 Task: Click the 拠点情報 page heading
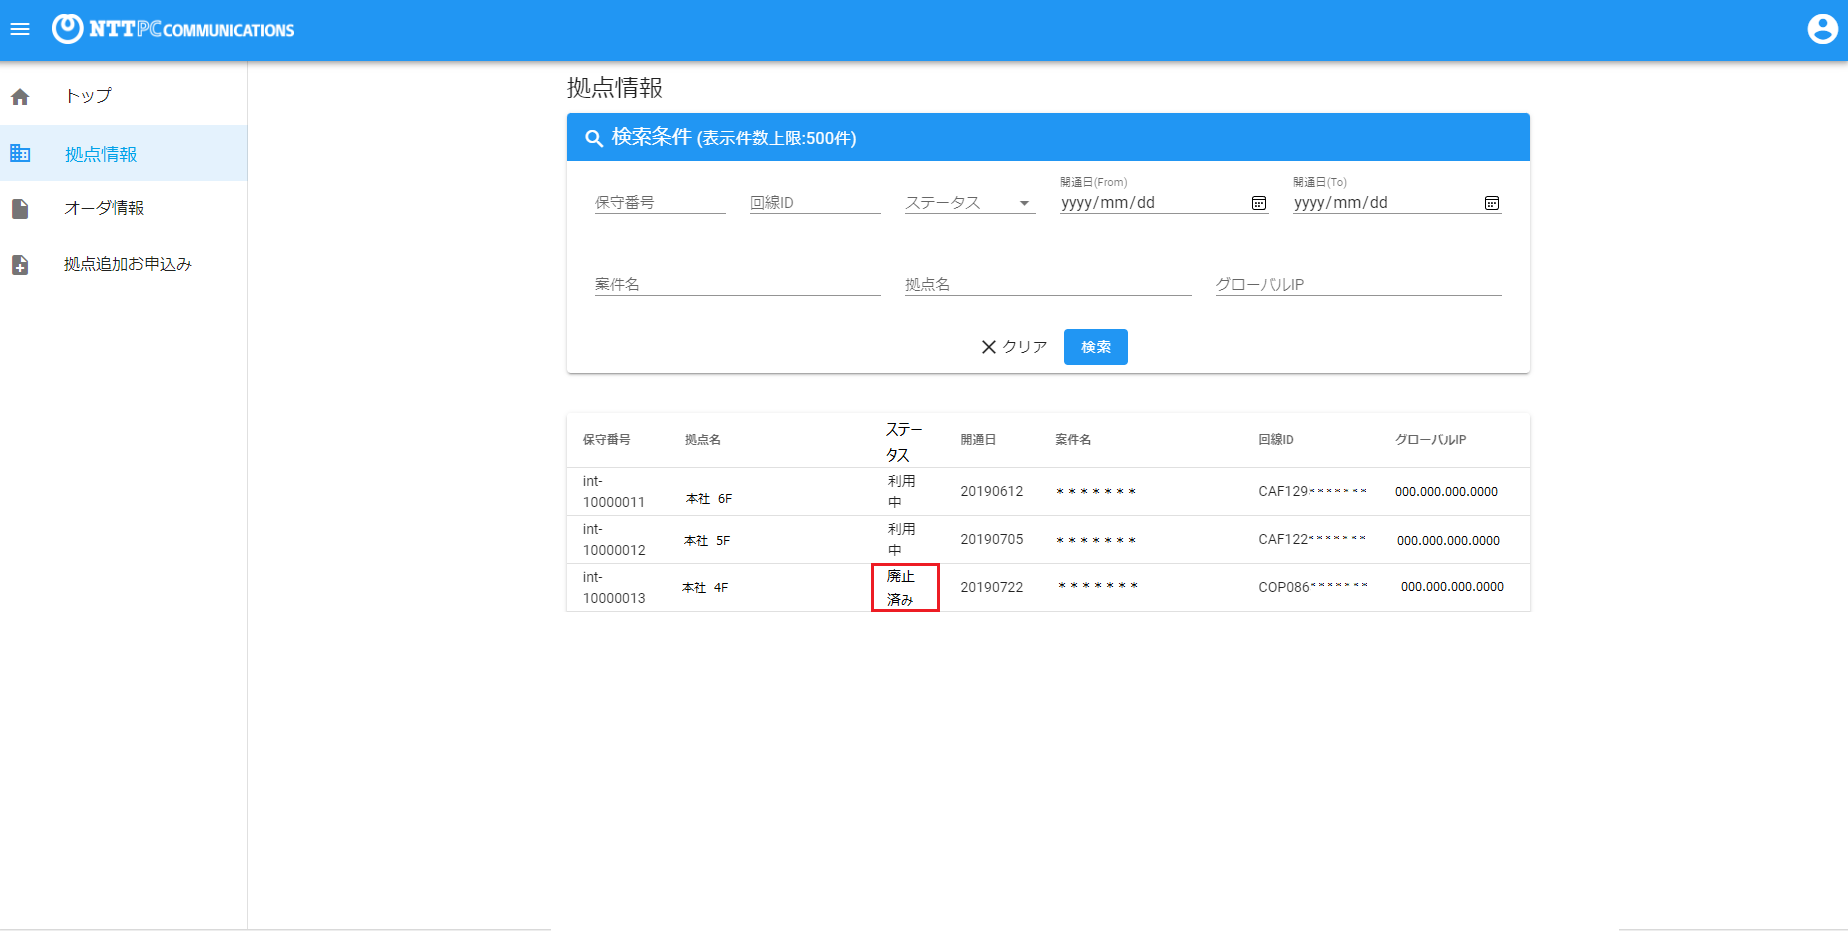pyautogui.click(x=615, y=88)
